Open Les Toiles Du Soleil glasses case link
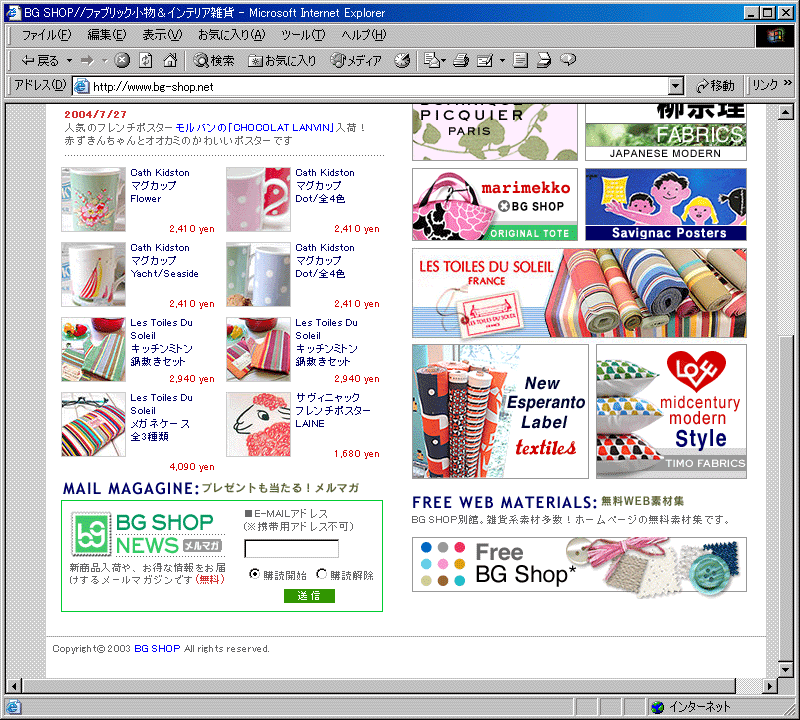Screen dimensions: 800x720 (161, 417)
